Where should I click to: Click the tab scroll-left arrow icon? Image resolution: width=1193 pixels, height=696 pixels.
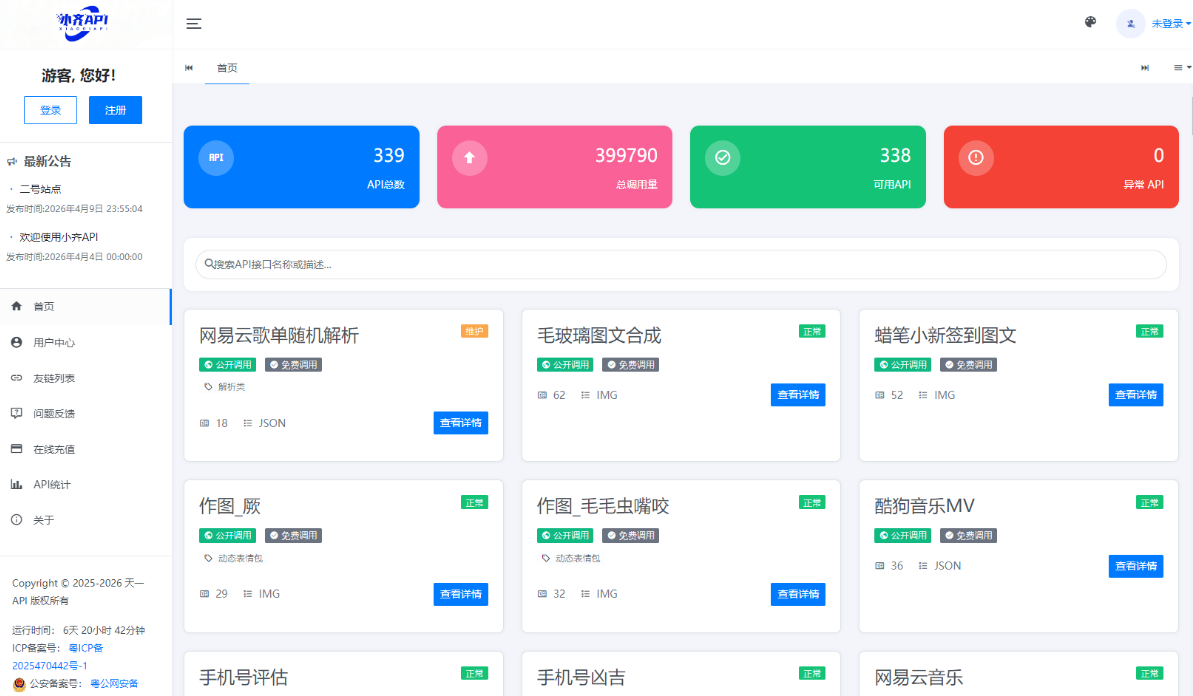click(189, 68)
